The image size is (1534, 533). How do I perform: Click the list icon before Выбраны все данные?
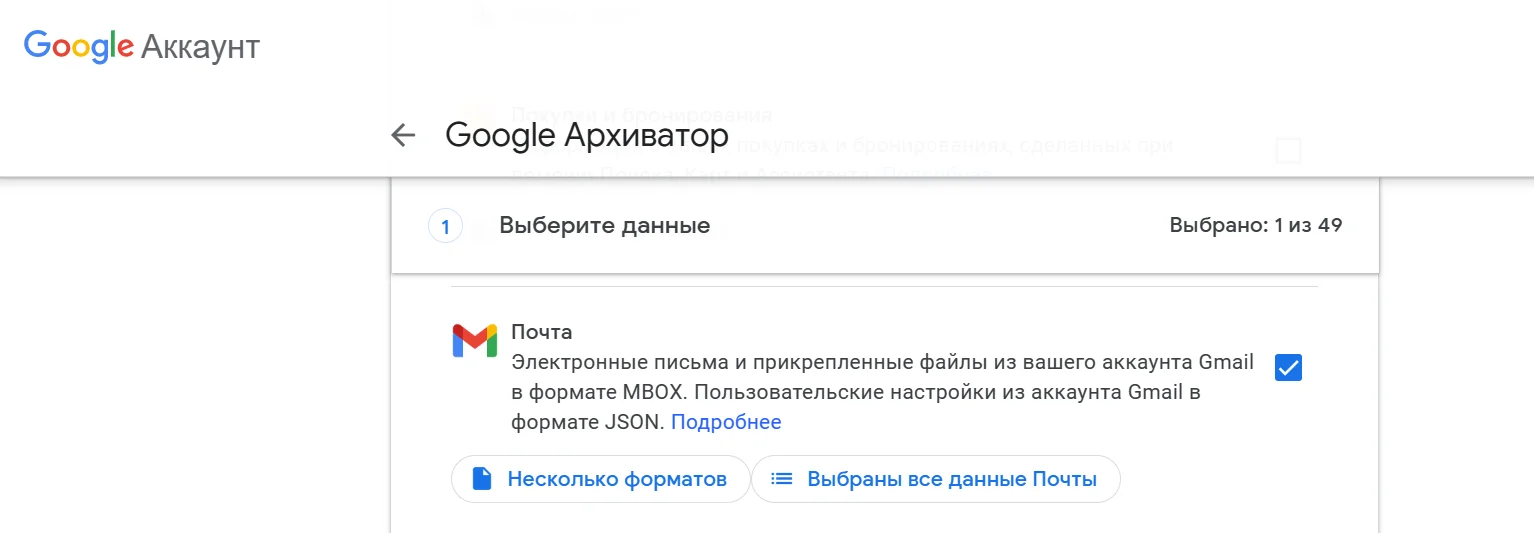[x=782, y=479]
